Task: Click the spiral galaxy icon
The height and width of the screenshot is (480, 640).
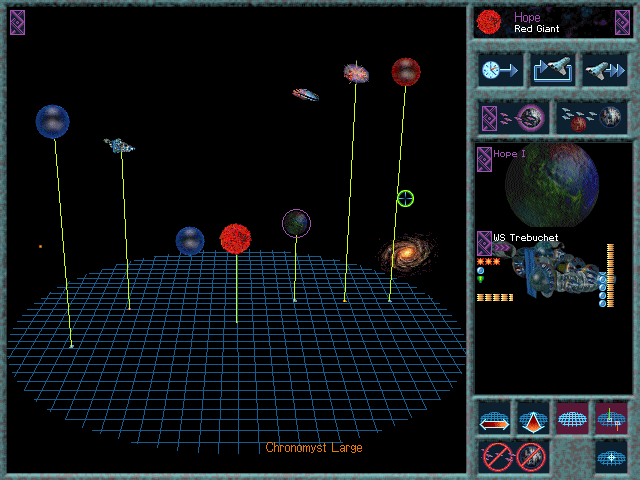Action: coord(407,253)
